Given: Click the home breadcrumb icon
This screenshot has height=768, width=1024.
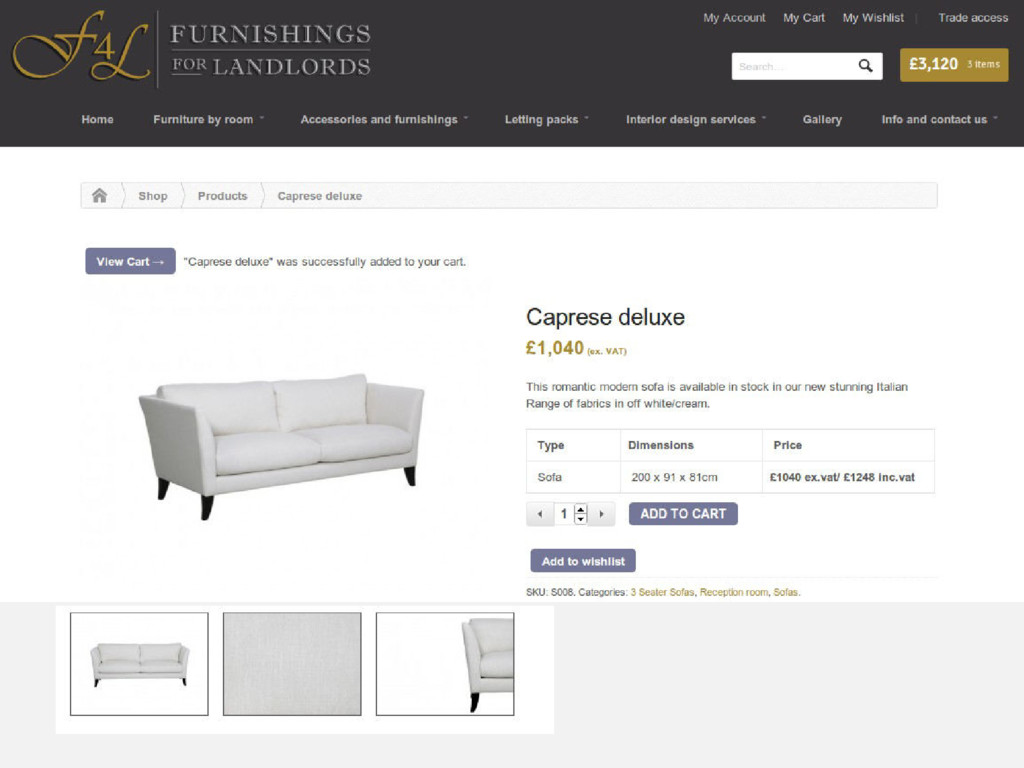Looking at the screenshot, I should 99,195.
